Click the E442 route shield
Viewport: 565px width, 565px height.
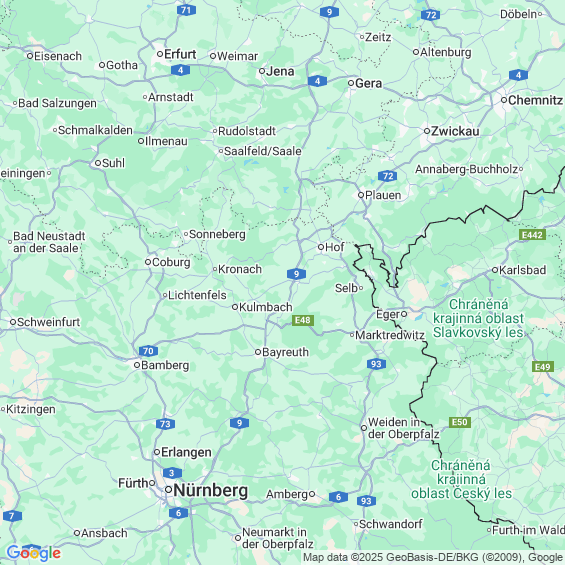coord(532,235)
